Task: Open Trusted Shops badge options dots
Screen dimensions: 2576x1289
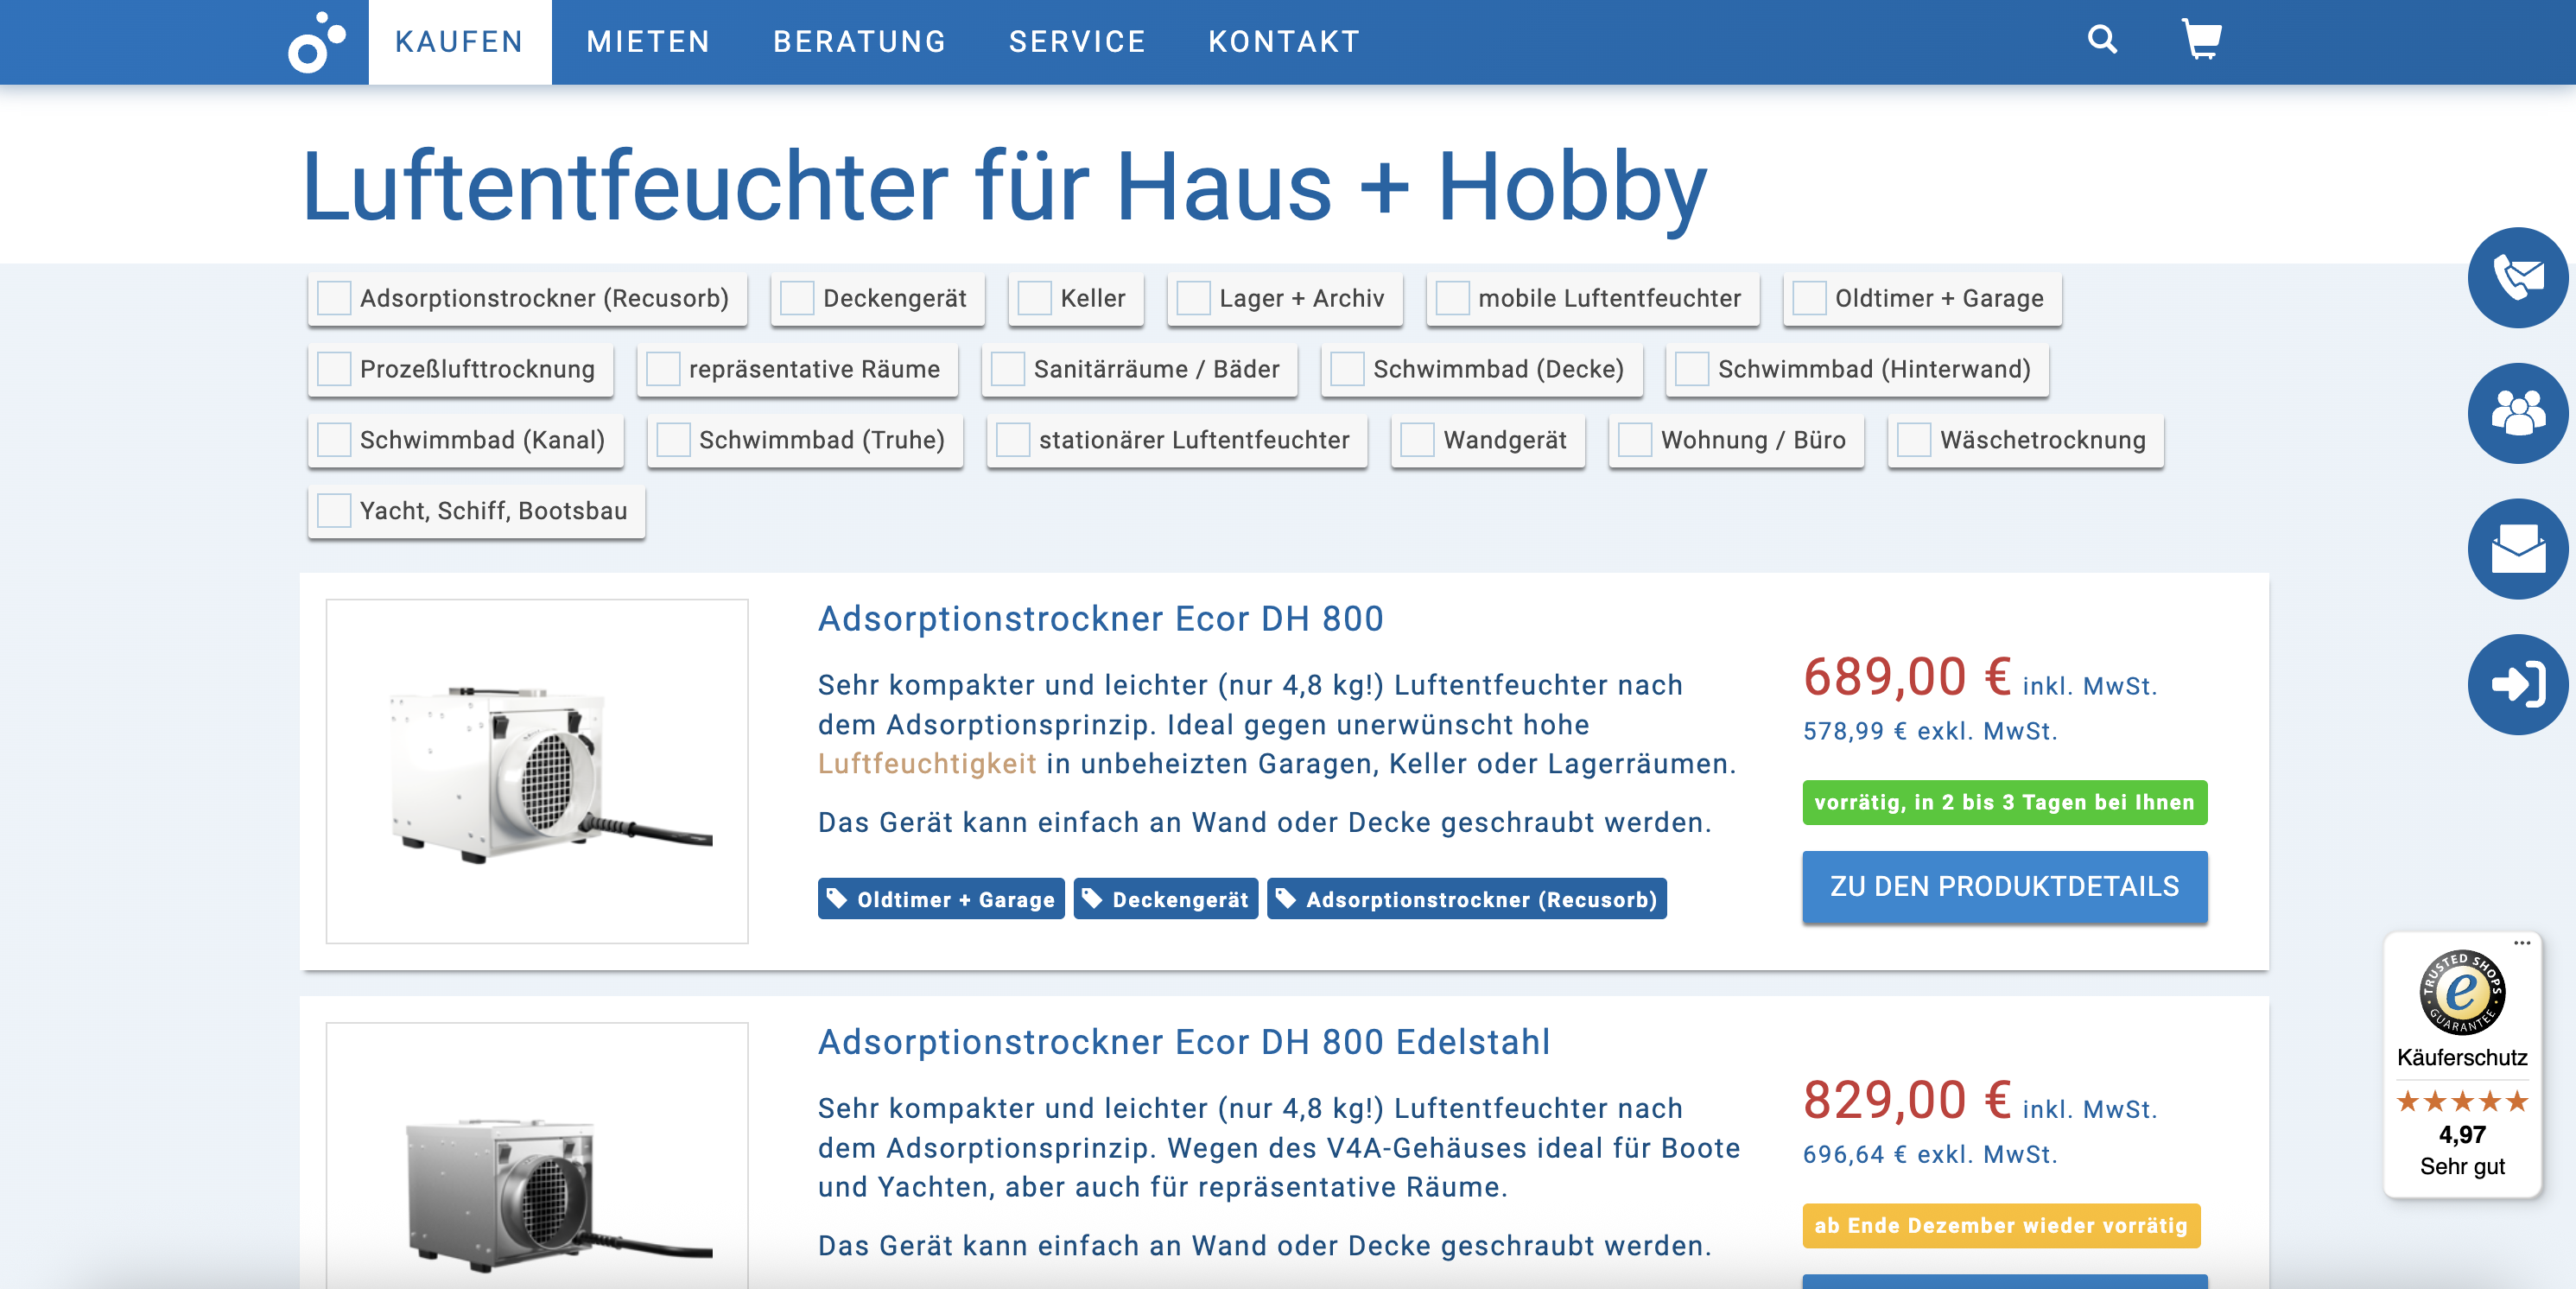Action: (x=2521, y=942)
